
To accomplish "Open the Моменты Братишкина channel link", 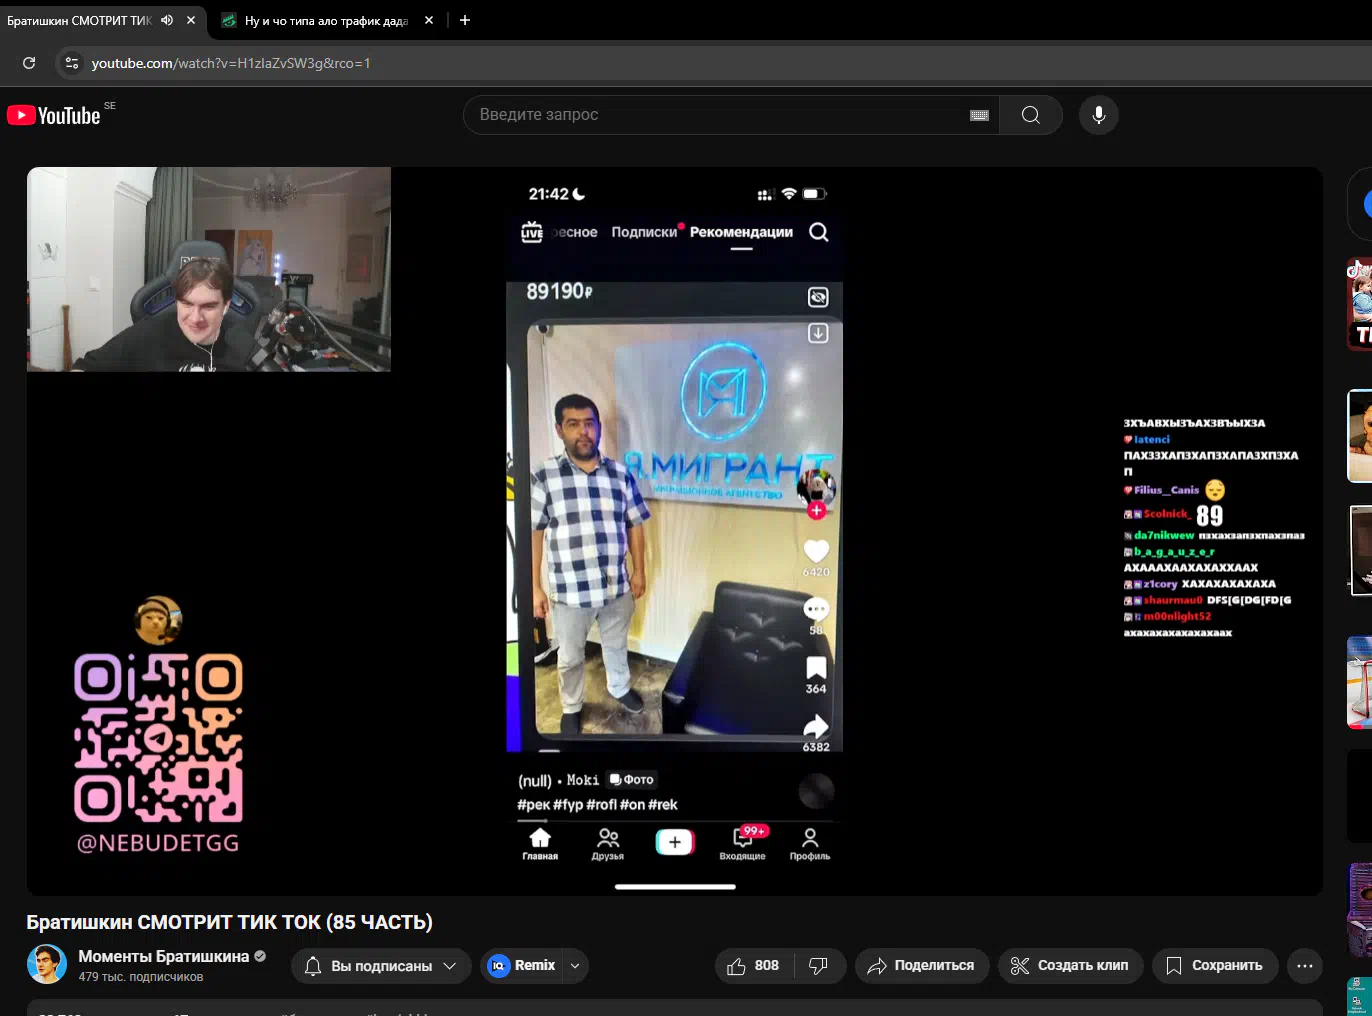I will 164,956.
